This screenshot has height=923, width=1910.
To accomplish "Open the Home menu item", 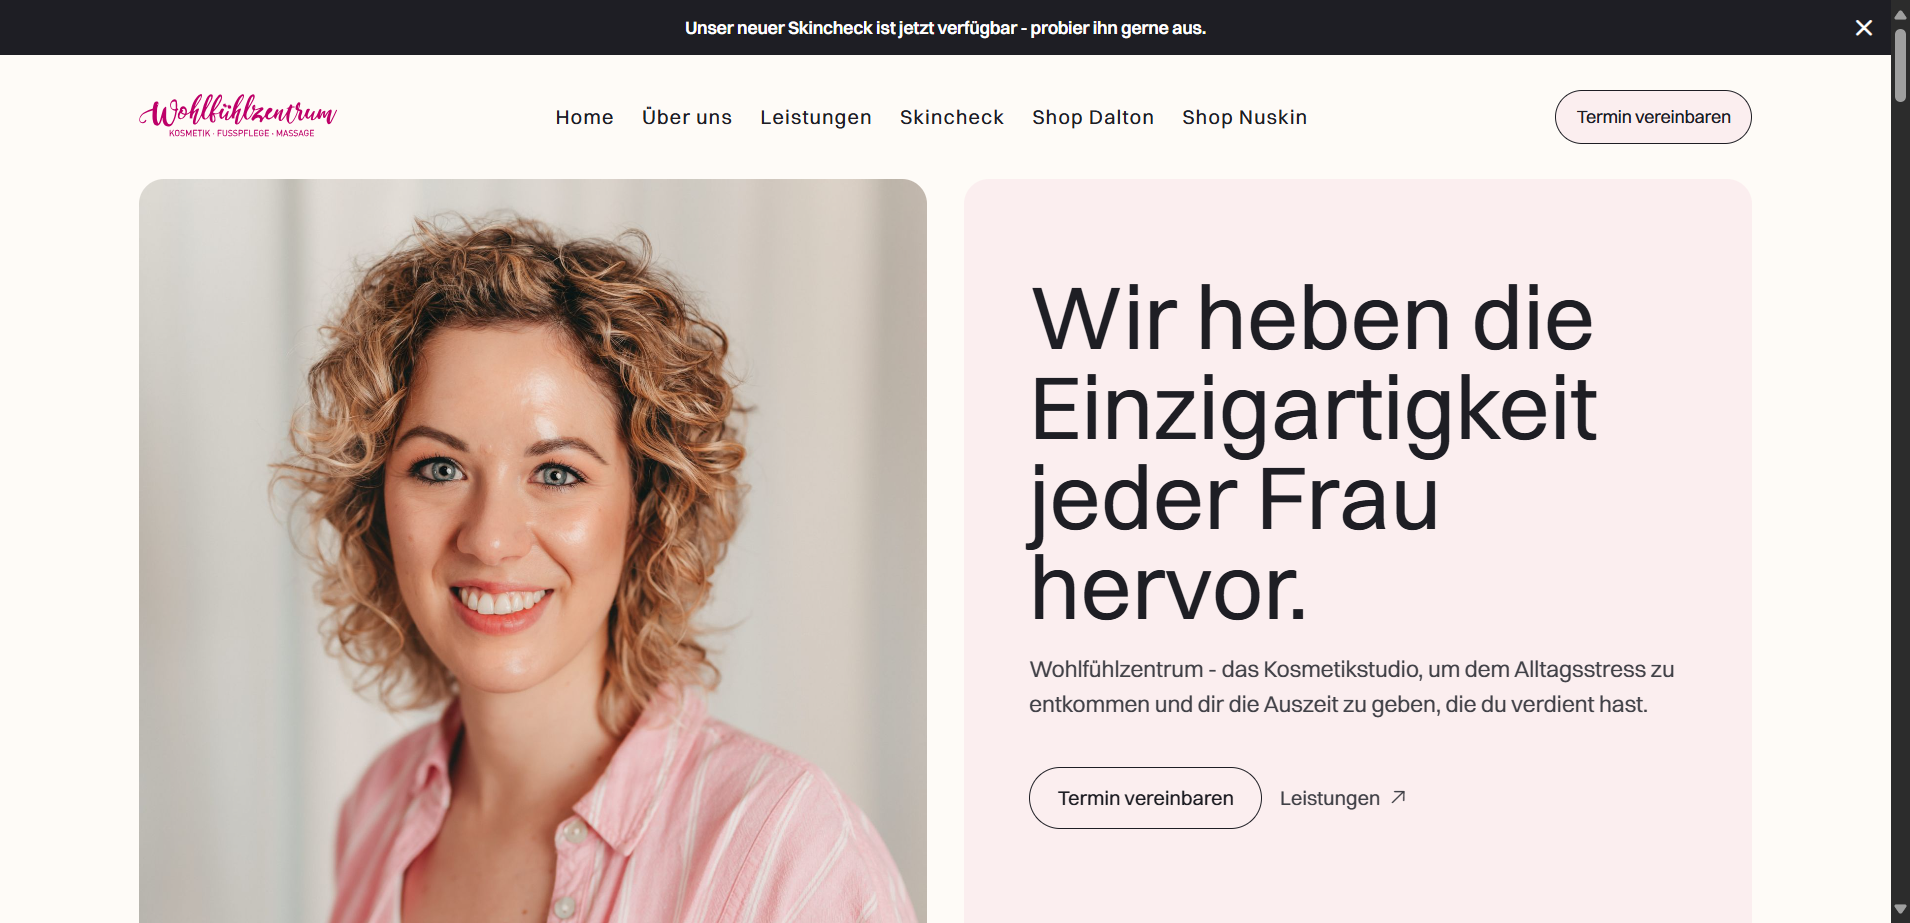I will (x=584, y=117).
